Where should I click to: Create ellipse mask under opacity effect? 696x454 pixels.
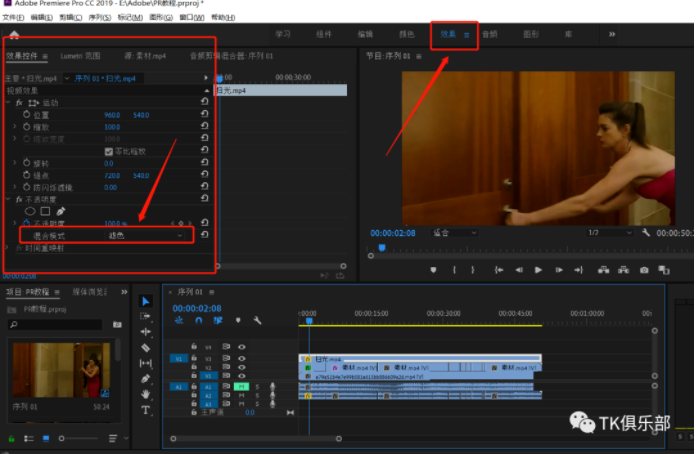pyautogui.click(x=30, y=211)
